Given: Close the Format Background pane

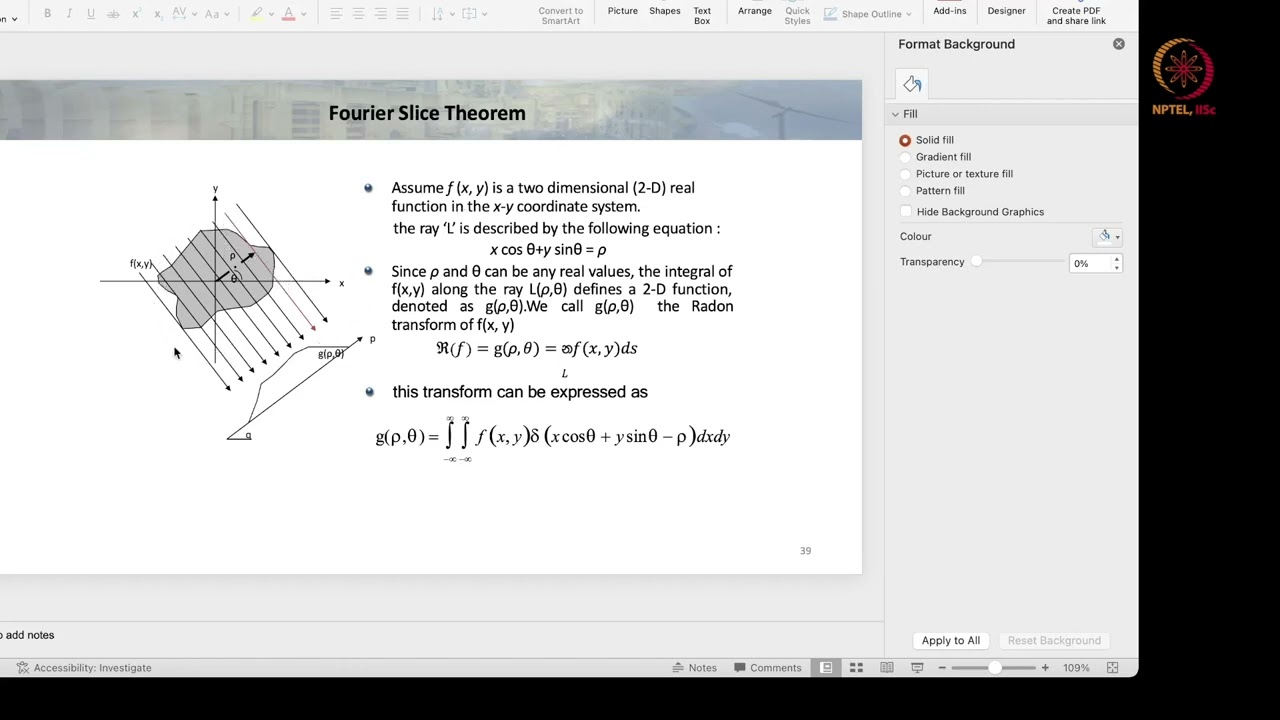Looking at the screenshot, I should (x=1119, y=44).
